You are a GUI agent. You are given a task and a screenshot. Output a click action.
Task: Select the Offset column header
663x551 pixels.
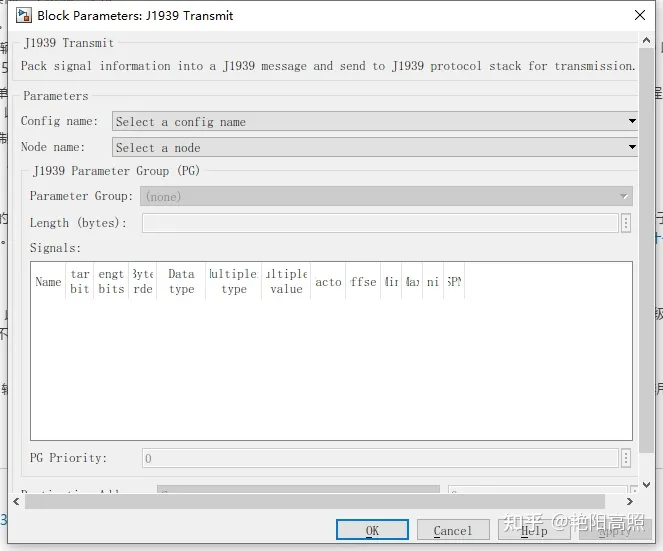(363, 282)
